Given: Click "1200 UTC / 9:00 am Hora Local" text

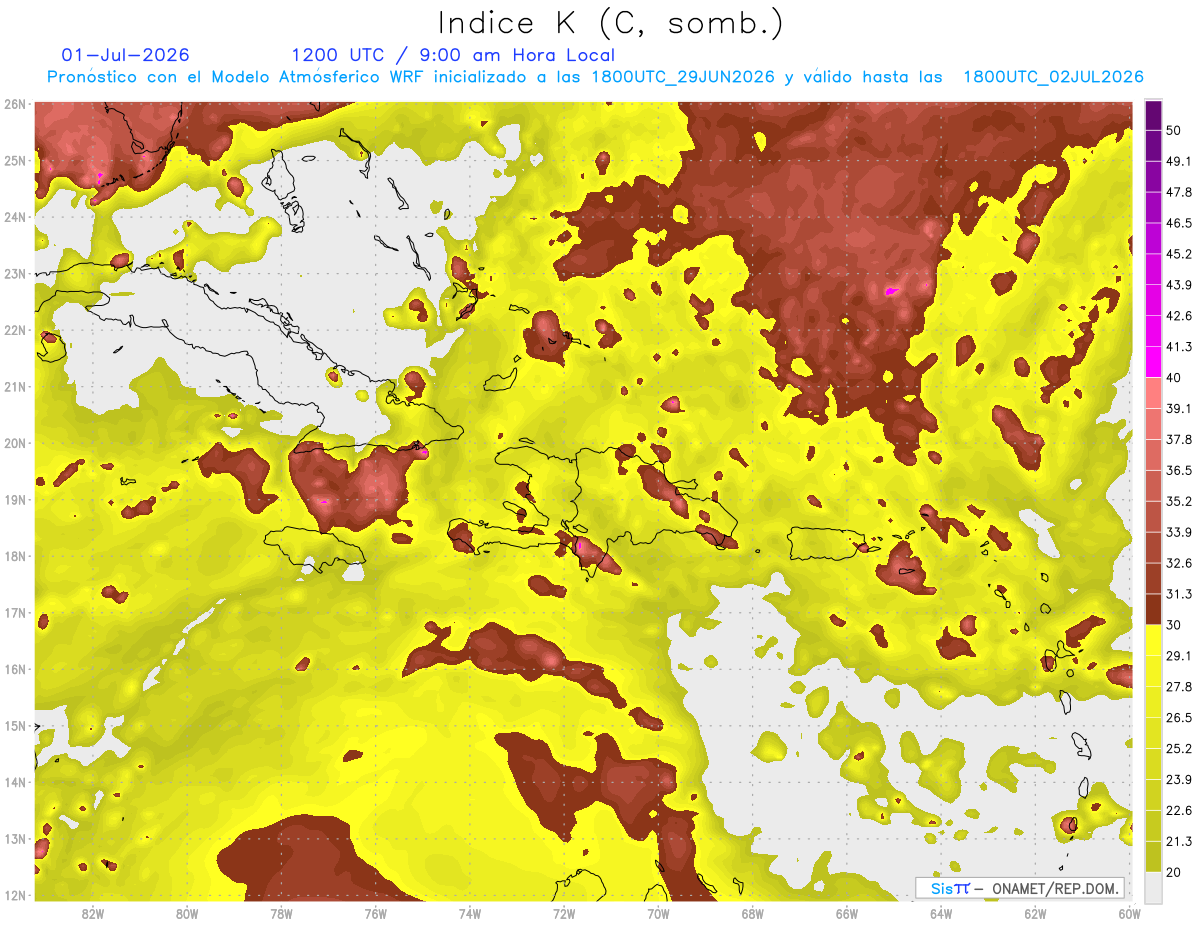Looking at the screenshot, I should point(453,55).
